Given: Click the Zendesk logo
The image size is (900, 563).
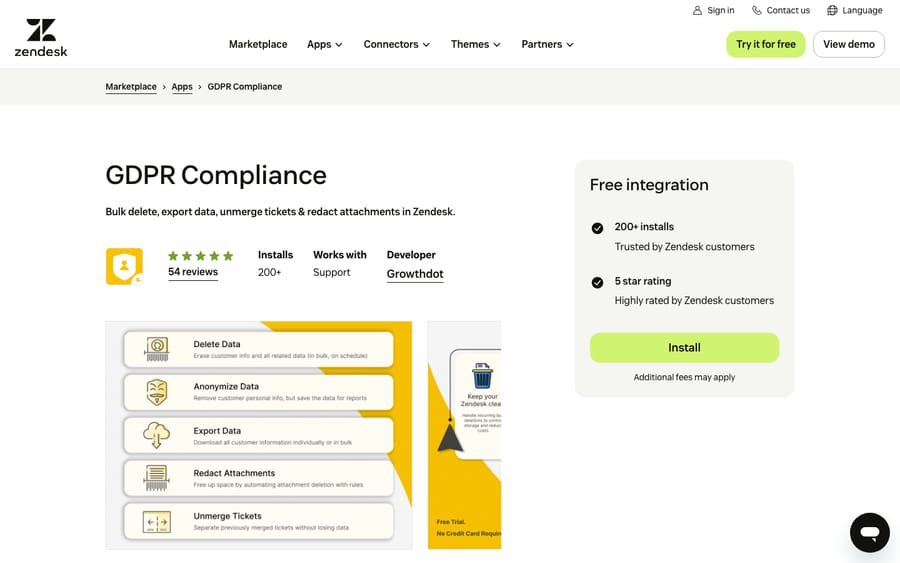Looking at the screenshot, I should click(41, 38).
